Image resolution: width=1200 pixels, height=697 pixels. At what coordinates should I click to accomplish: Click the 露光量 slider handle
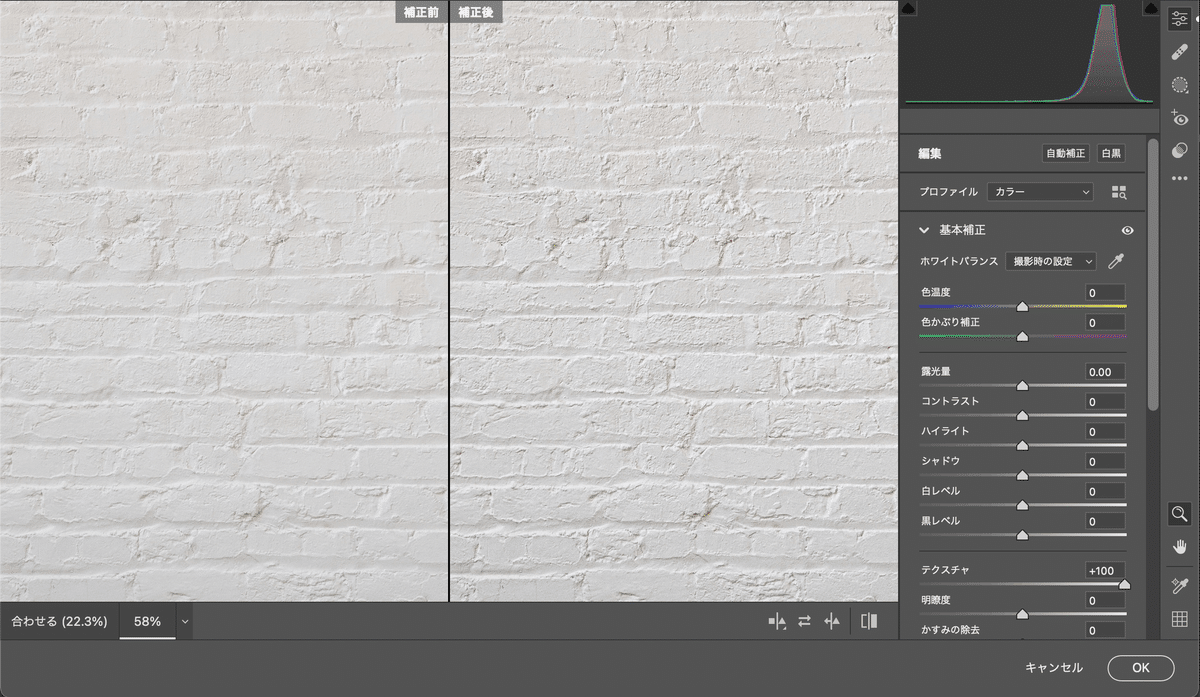click(1022, 385)
